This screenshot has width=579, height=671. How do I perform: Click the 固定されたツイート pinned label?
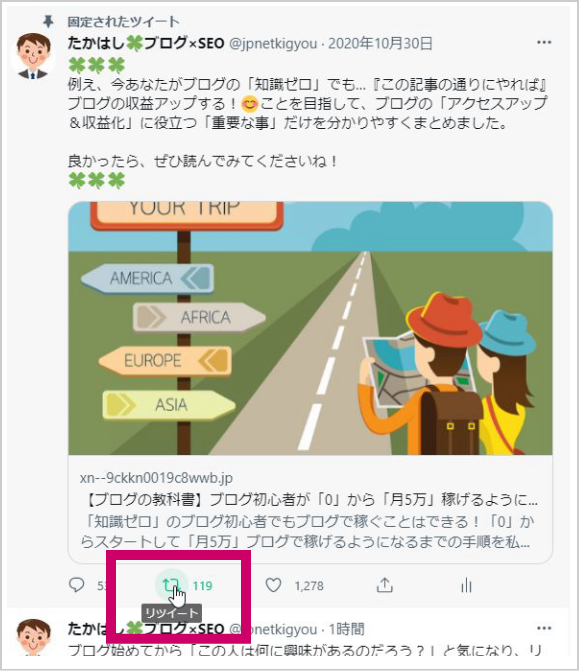tap(123, 21)
